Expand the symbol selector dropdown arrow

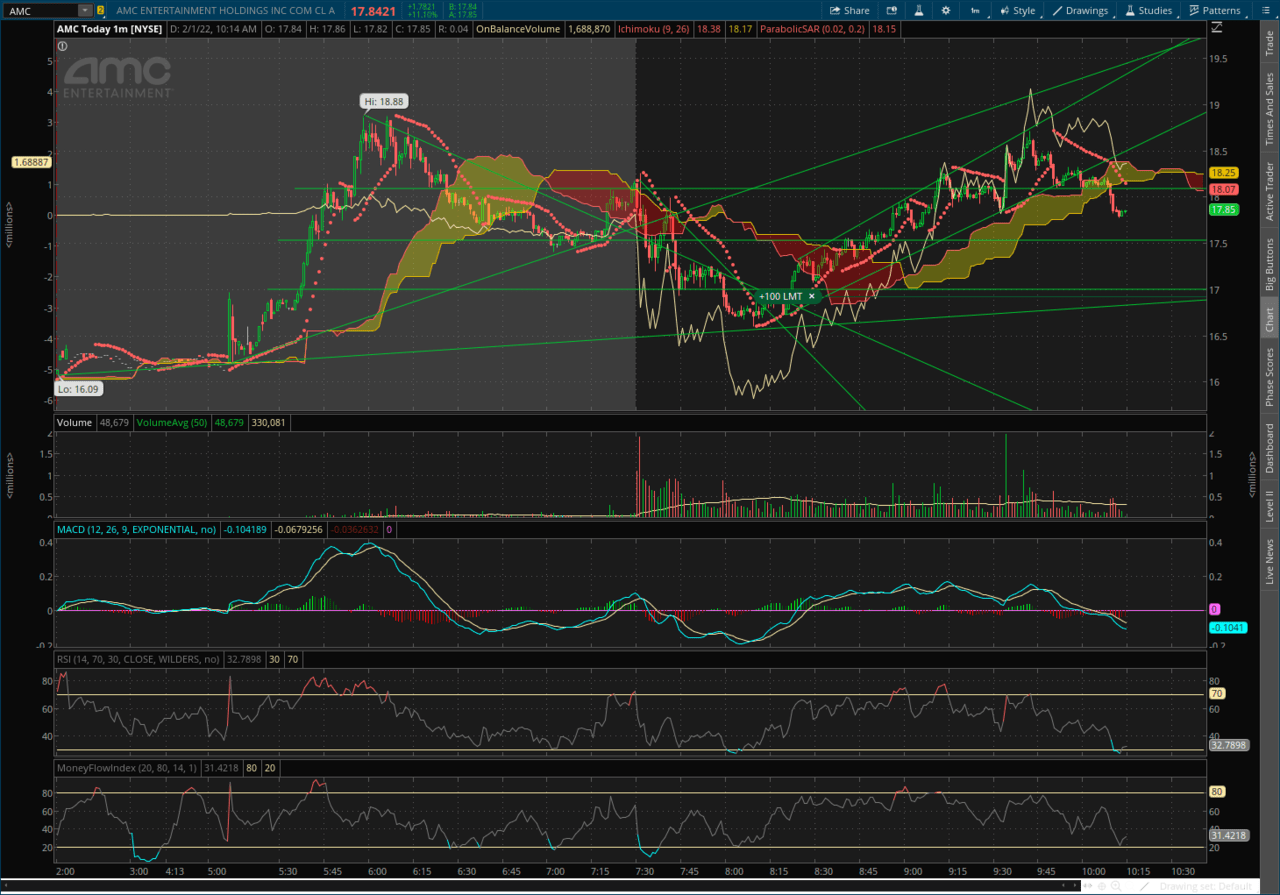coord(85,10)
